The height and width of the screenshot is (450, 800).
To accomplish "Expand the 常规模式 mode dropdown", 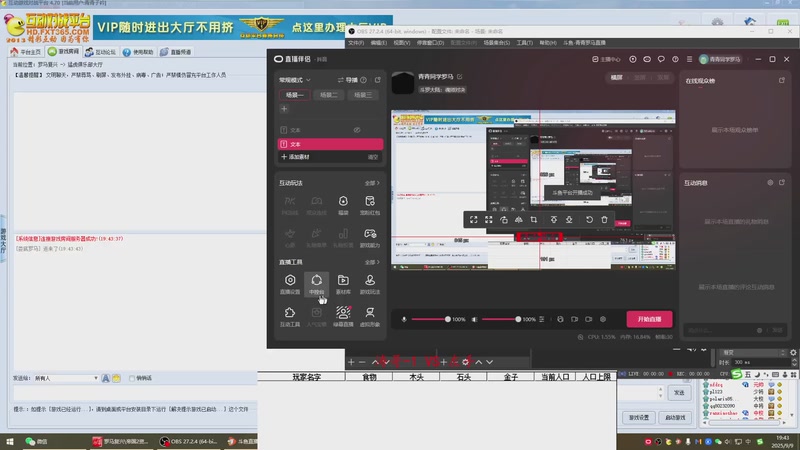I will tap(295, 80).
